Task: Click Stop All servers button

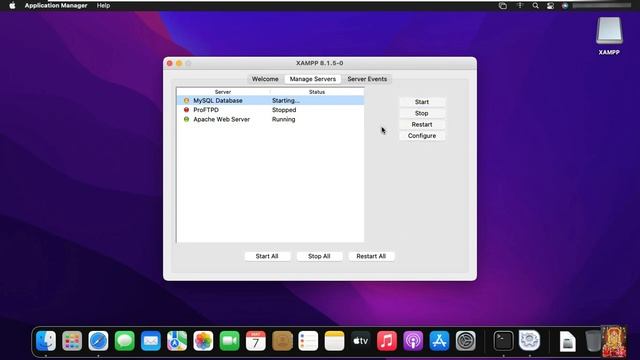Action: click(x=319, y=256)
